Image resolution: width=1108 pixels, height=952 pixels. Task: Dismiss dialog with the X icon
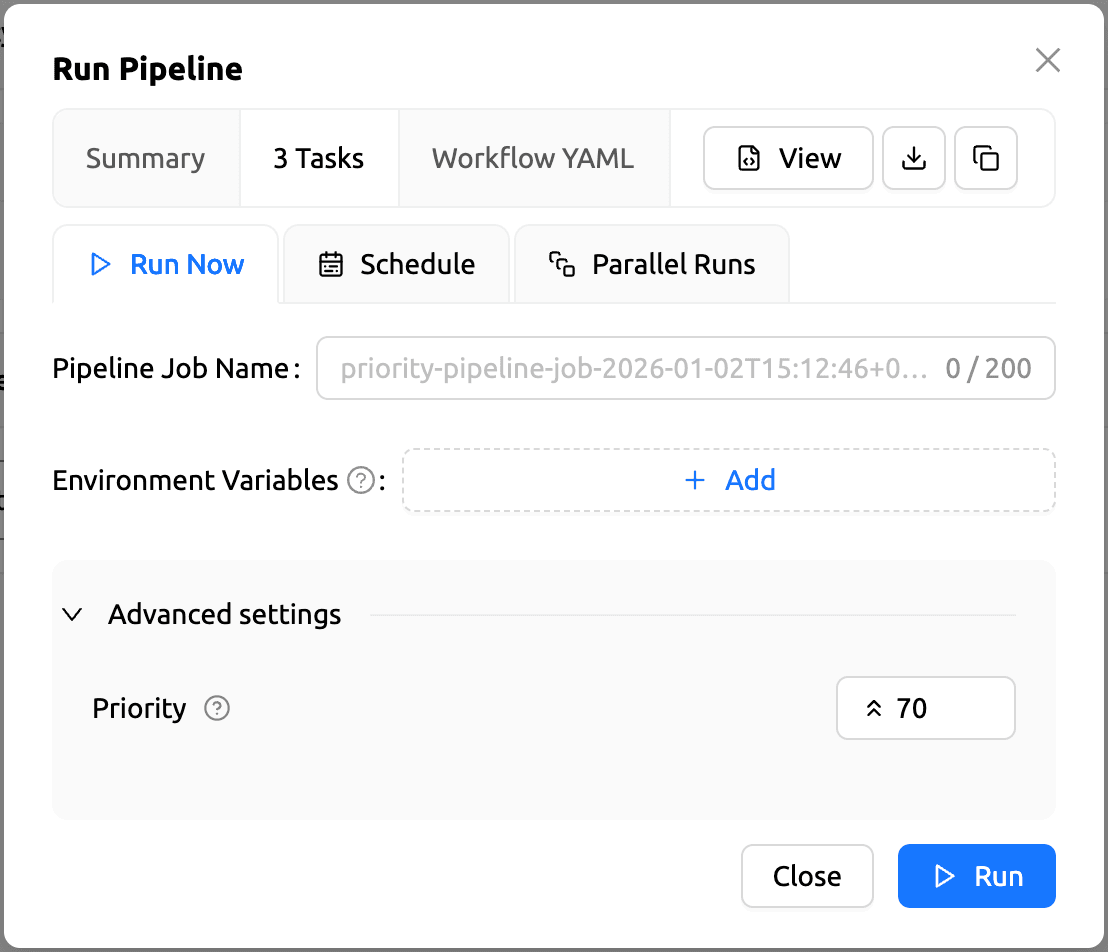(x=1047, y=61)
